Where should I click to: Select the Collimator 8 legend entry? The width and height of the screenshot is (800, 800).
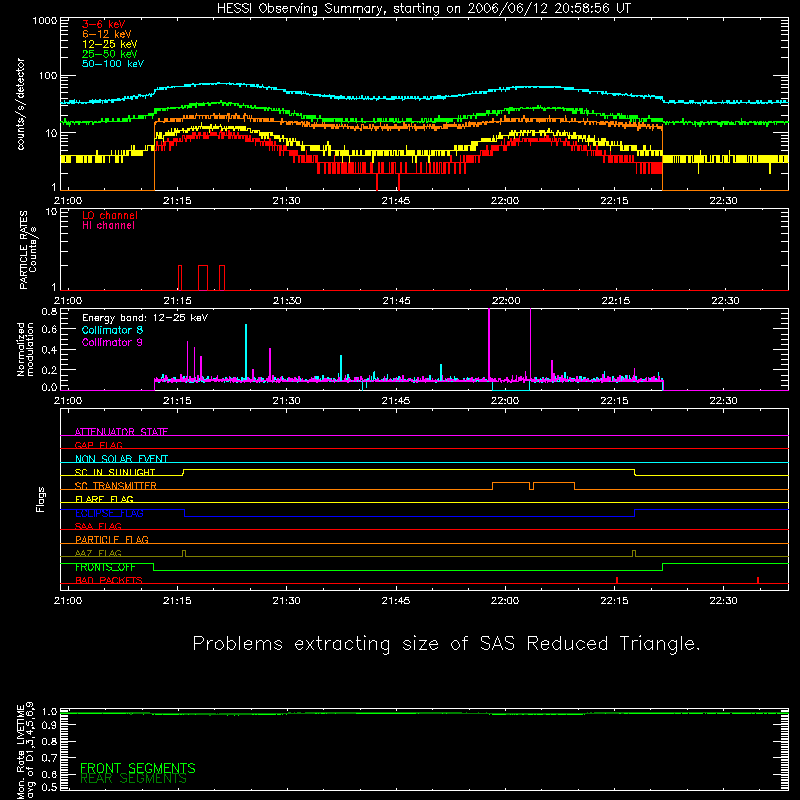[x=112, y=330]
